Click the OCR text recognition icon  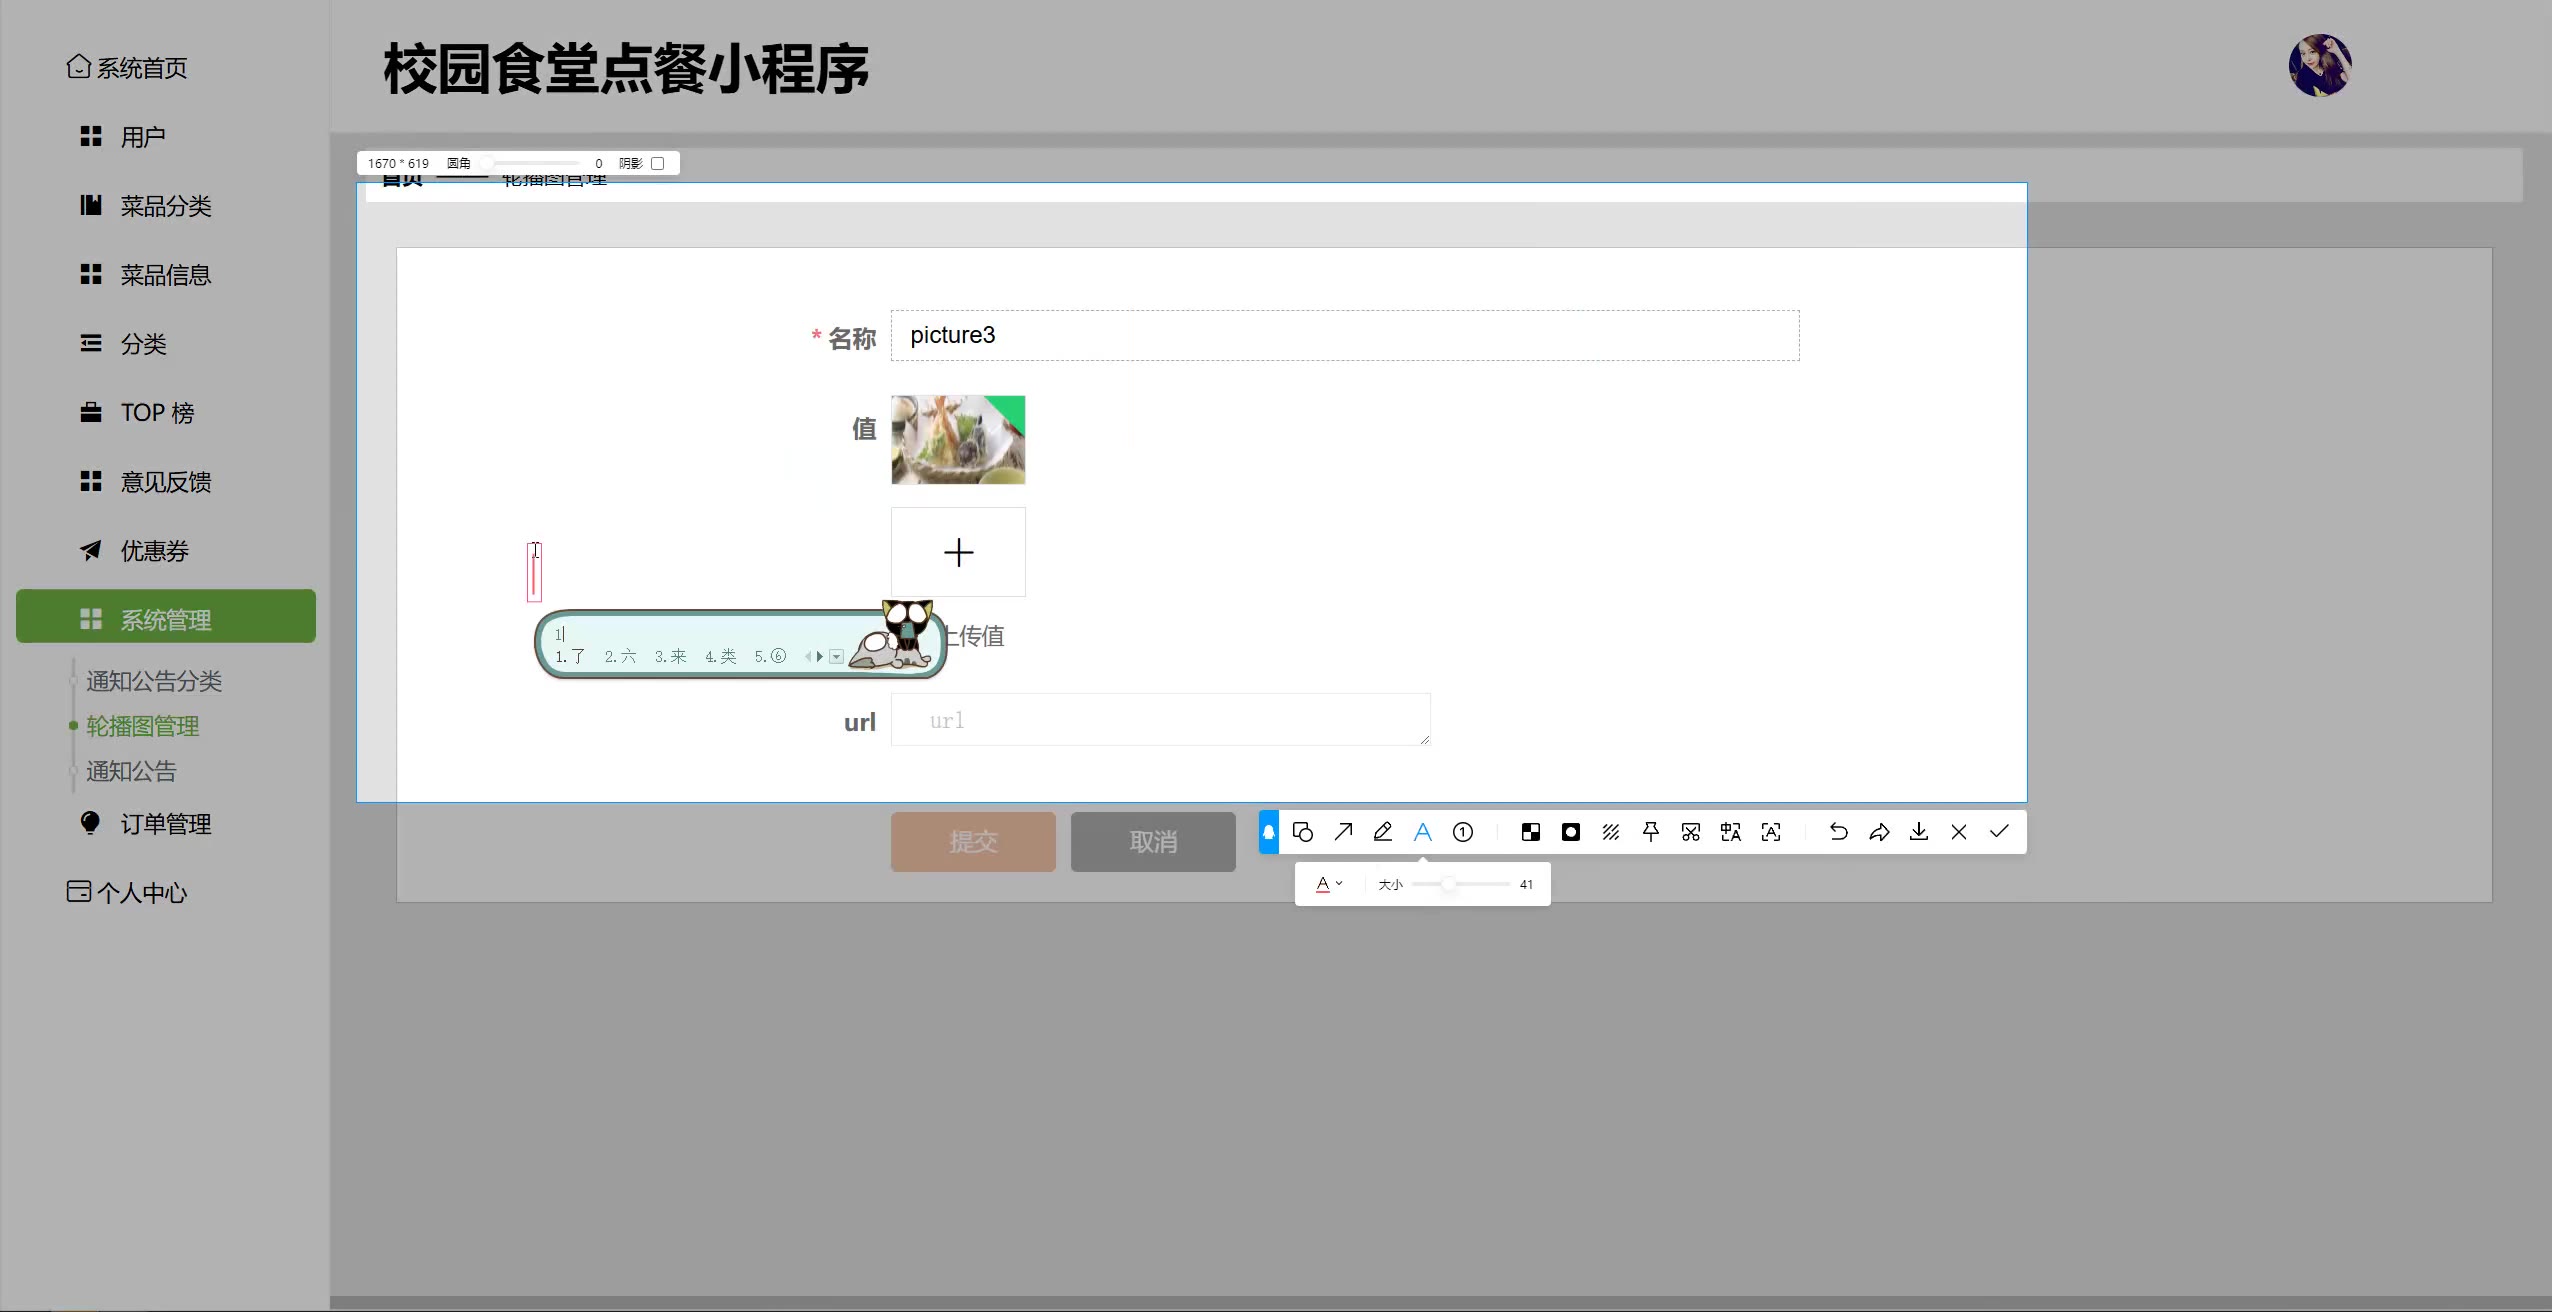pyautogui.click(x=1771, y=832)
